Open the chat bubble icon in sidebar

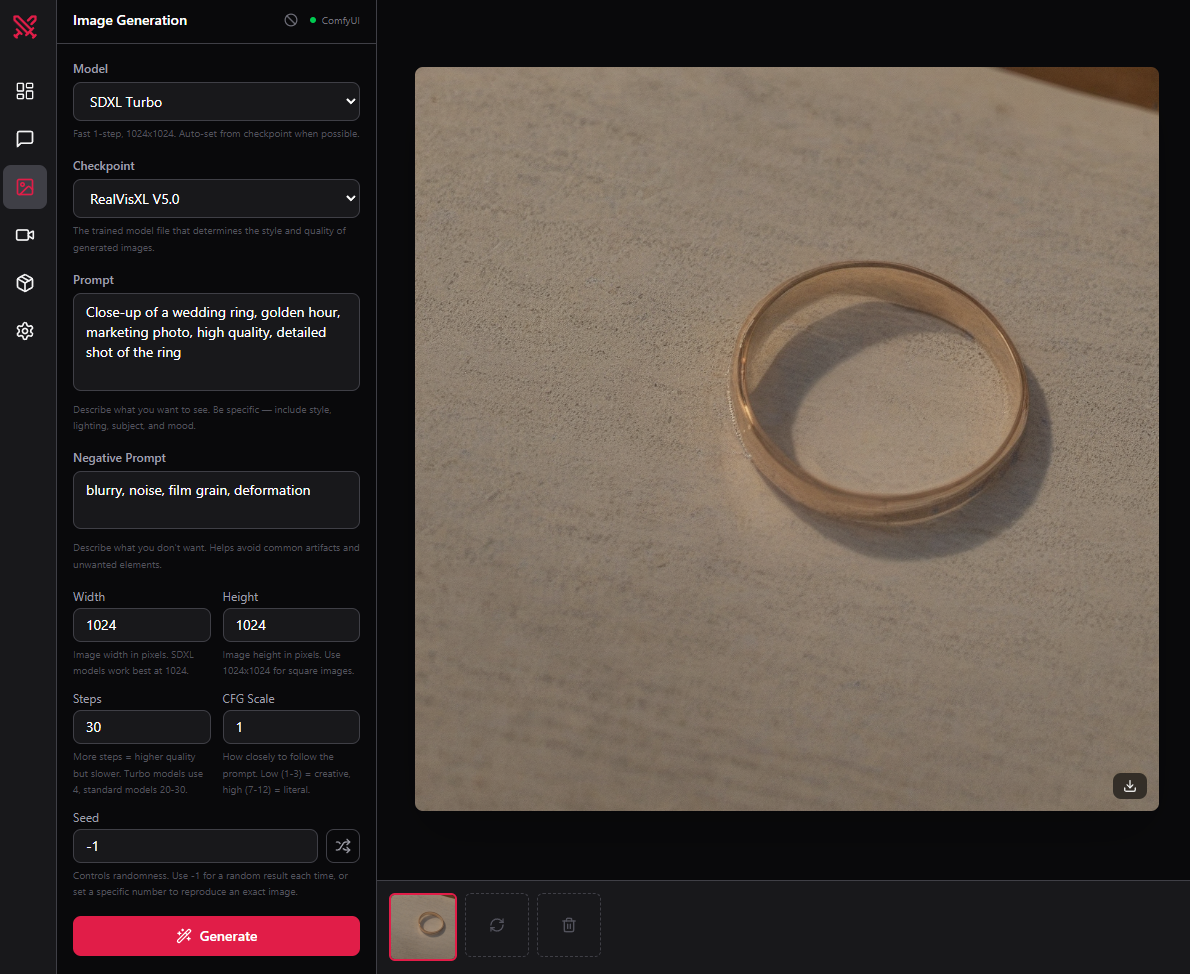tap(25, 139)
